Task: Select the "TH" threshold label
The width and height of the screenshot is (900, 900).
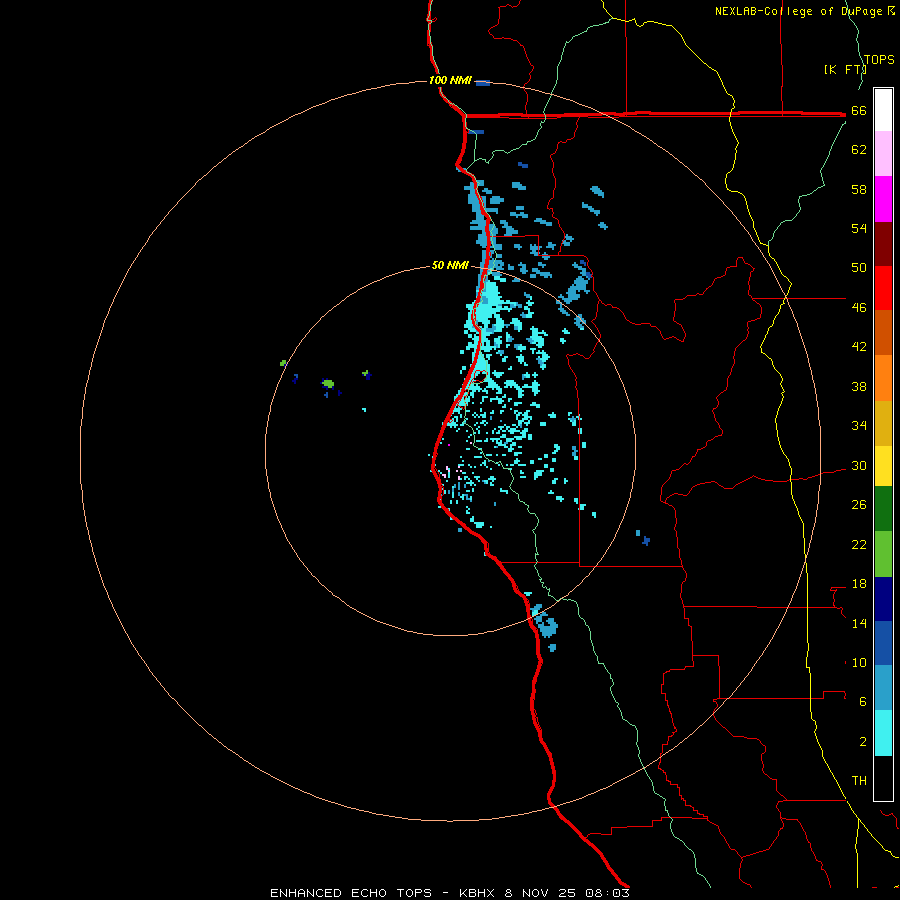Action: tap(859, 781)
